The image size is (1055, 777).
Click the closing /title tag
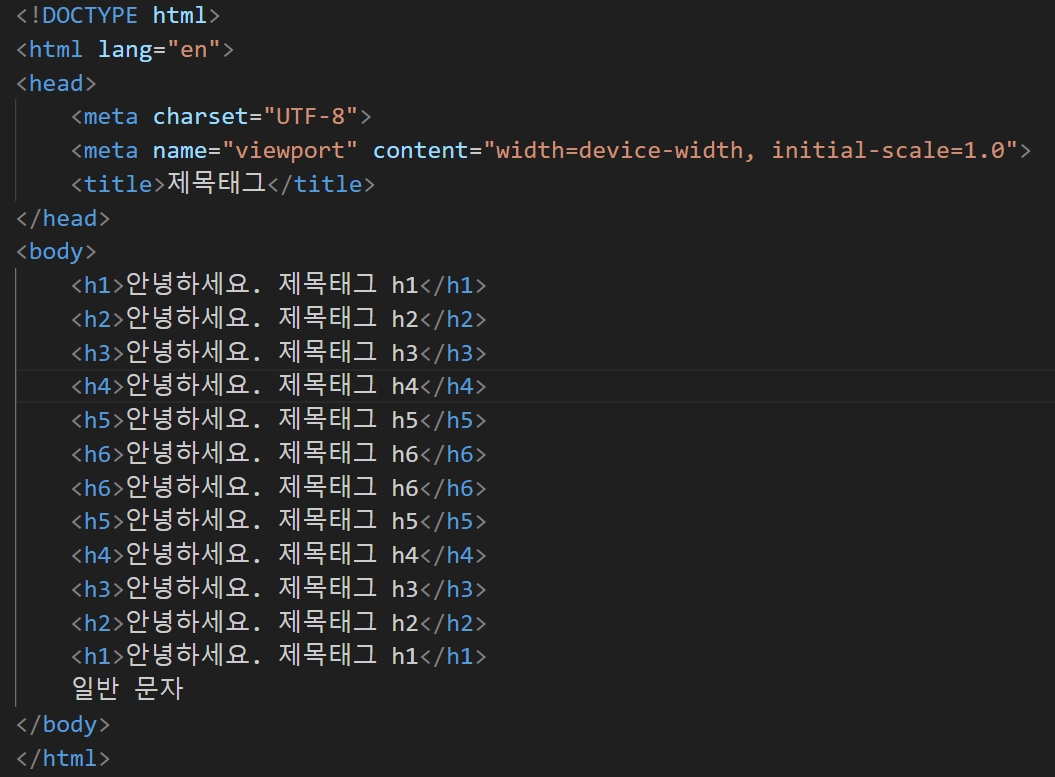click(321, 184)
